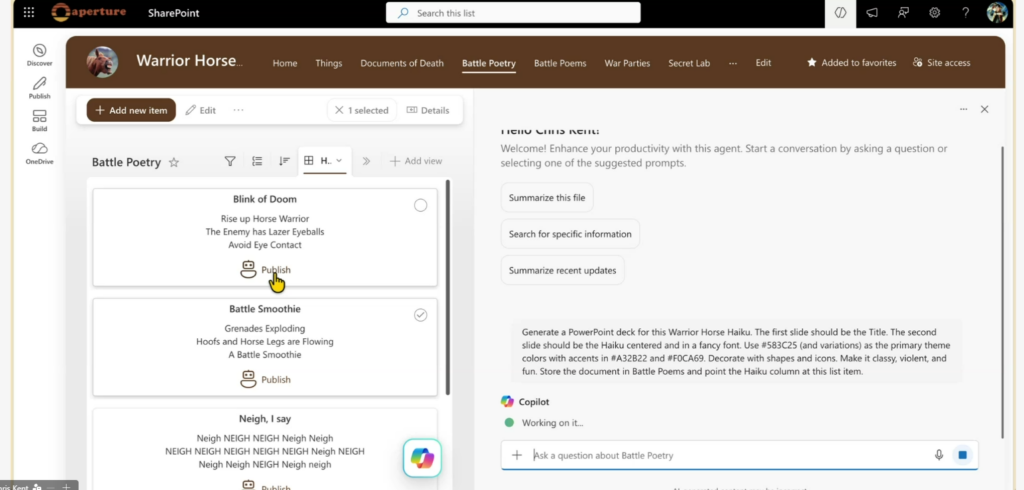Choose Summarize this file prompt
The image size is (1024, 490).
[x=547, y=197]
